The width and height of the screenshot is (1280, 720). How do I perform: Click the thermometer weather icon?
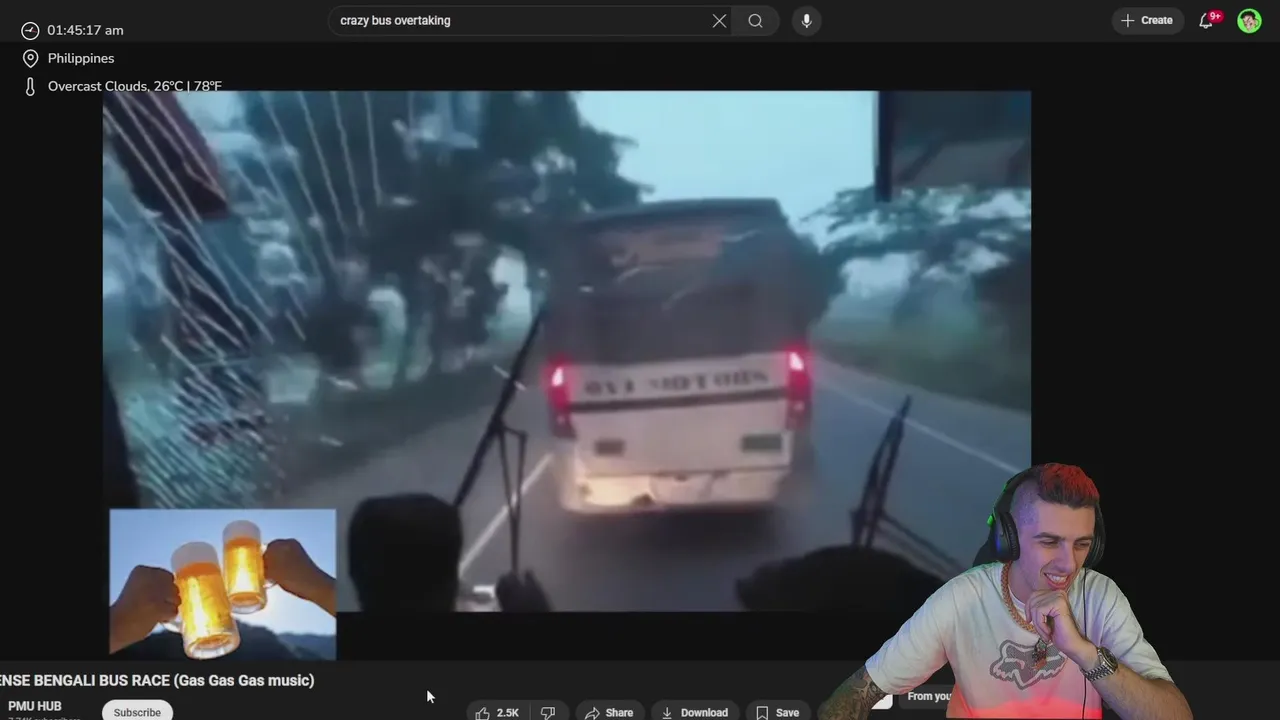click(30, 87)
